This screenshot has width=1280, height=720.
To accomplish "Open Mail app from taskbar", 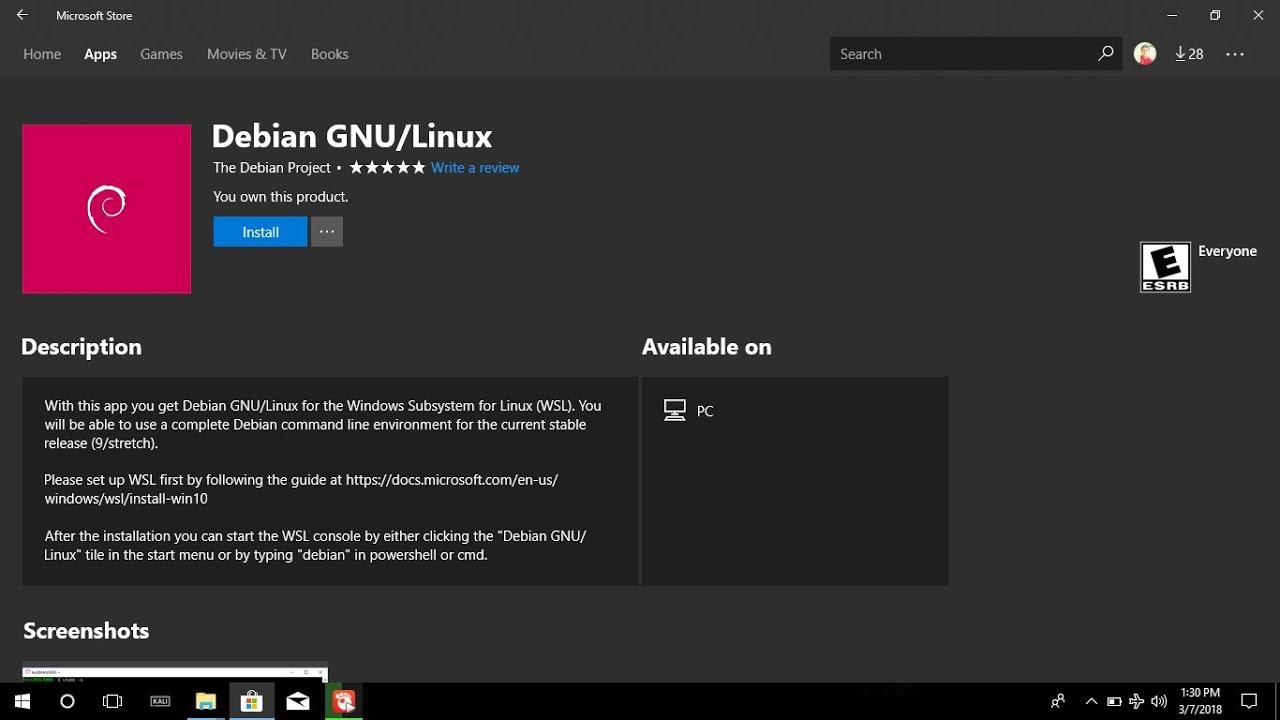I will pyautogui.click(x=298, y=701).
